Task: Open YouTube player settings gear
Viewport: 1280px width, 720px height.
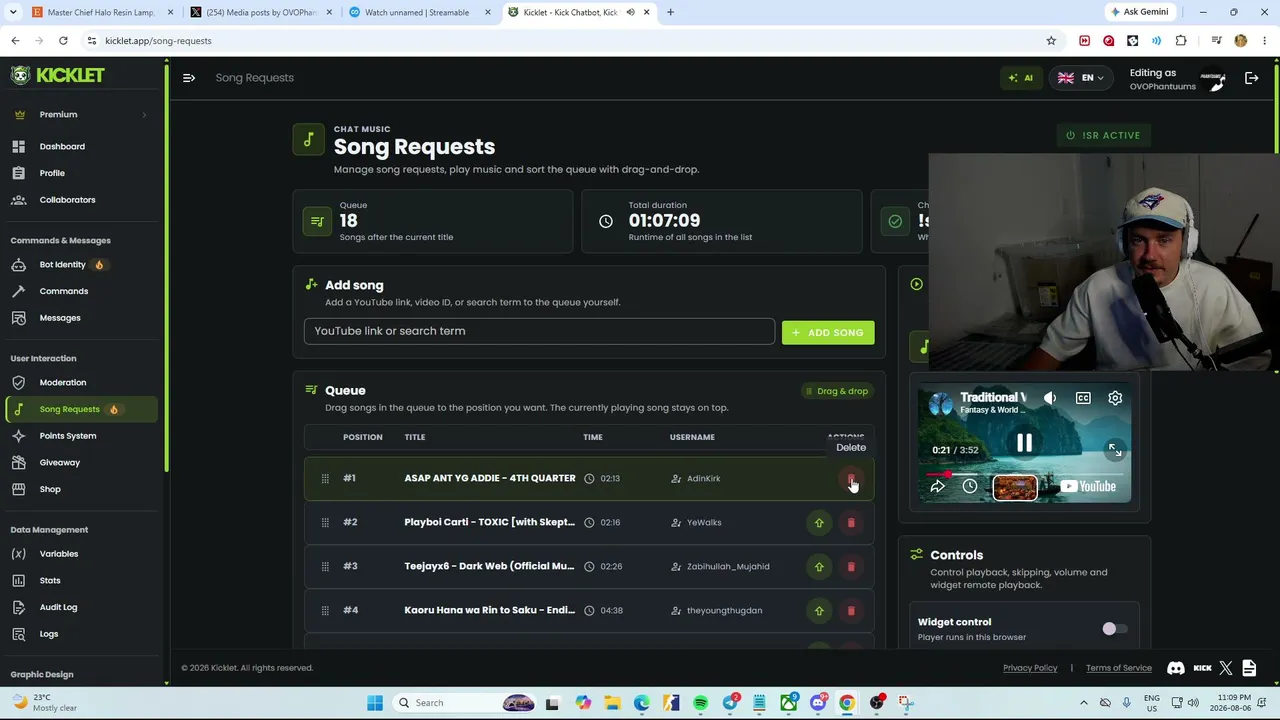Action: pyautogui.click(x=1115, y=398)
